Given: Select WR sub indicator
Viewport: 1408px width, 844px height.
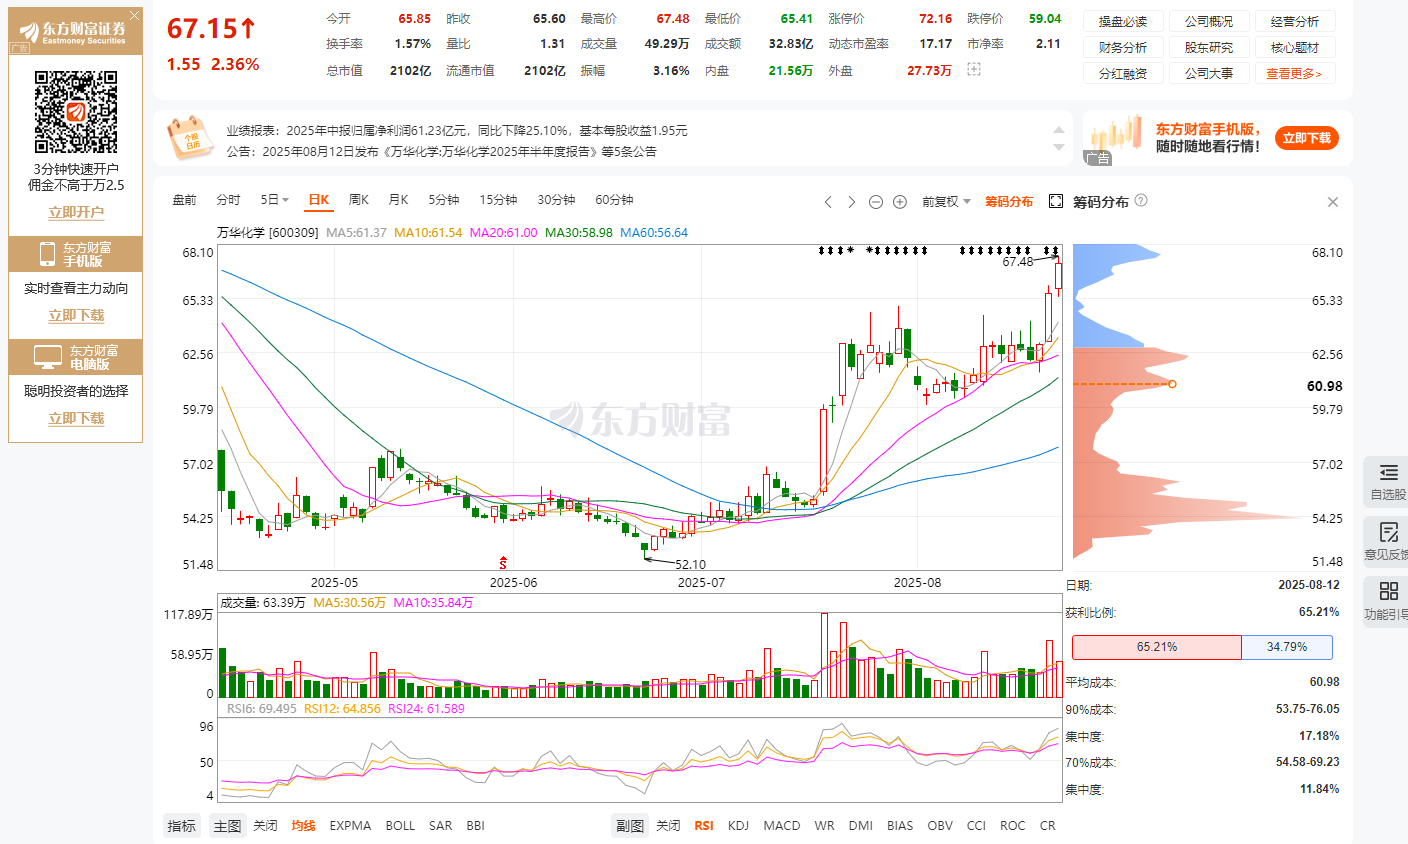Looking at the screenshot, I should (824, 826).
